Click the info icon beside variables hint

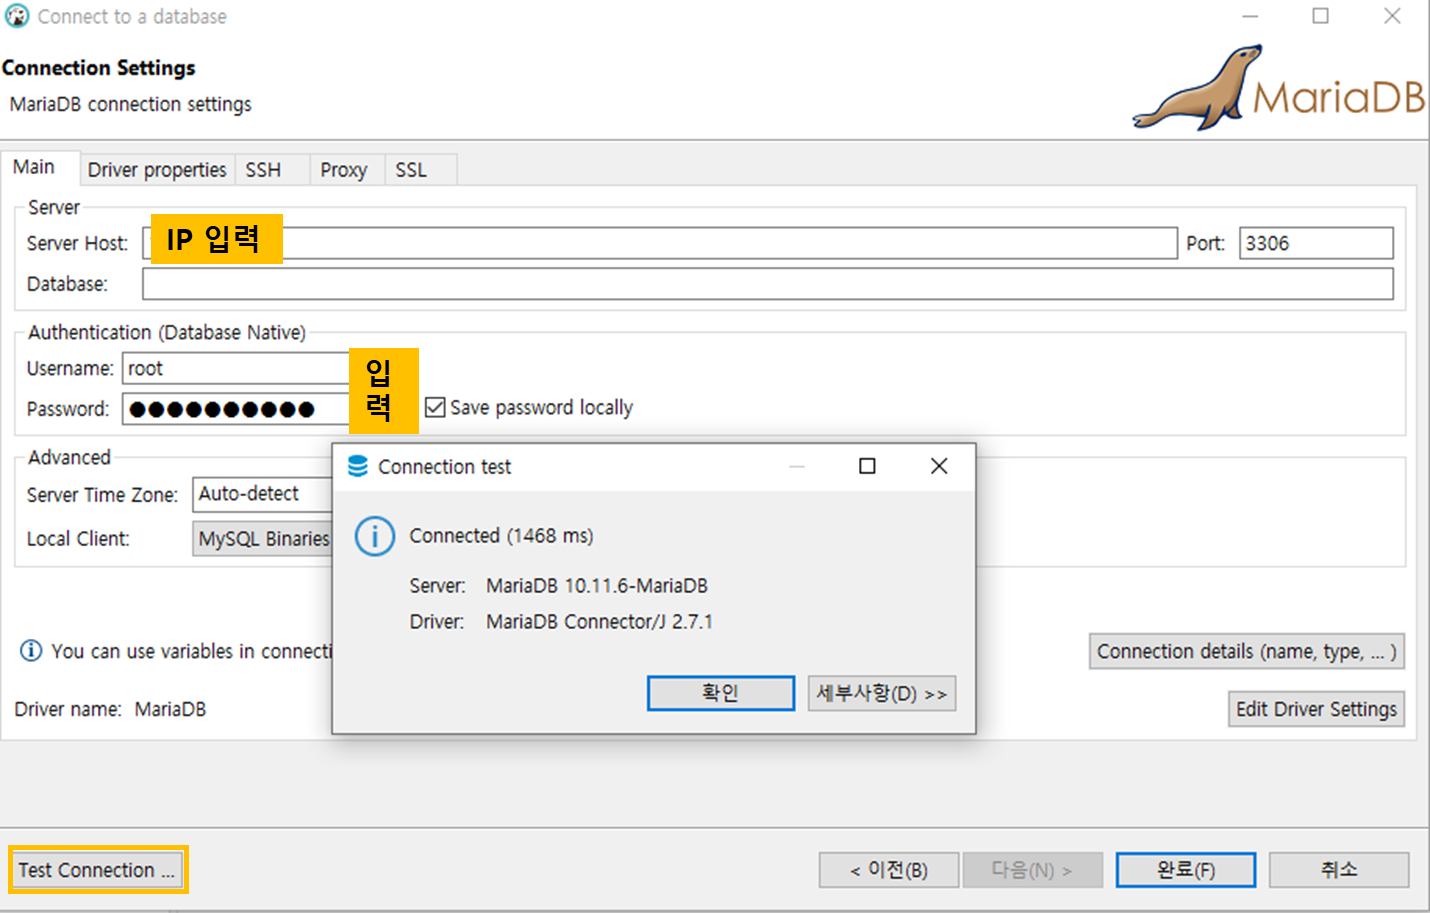tap(31, 651)
